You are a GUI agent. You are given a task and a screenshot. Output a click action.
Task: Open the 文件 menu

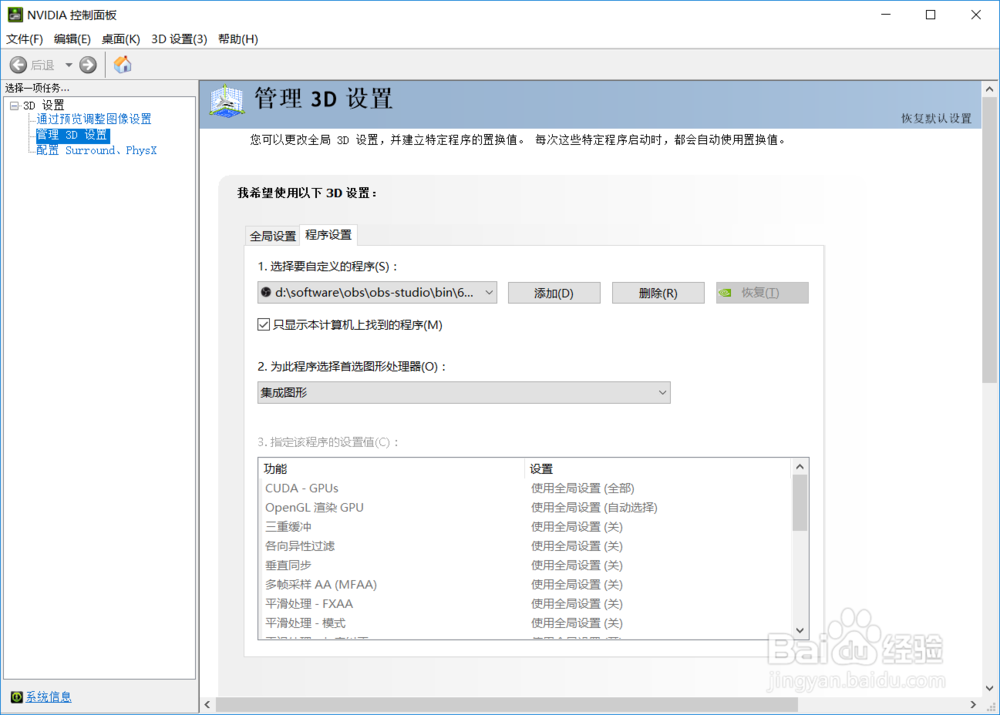pos(22,39)
